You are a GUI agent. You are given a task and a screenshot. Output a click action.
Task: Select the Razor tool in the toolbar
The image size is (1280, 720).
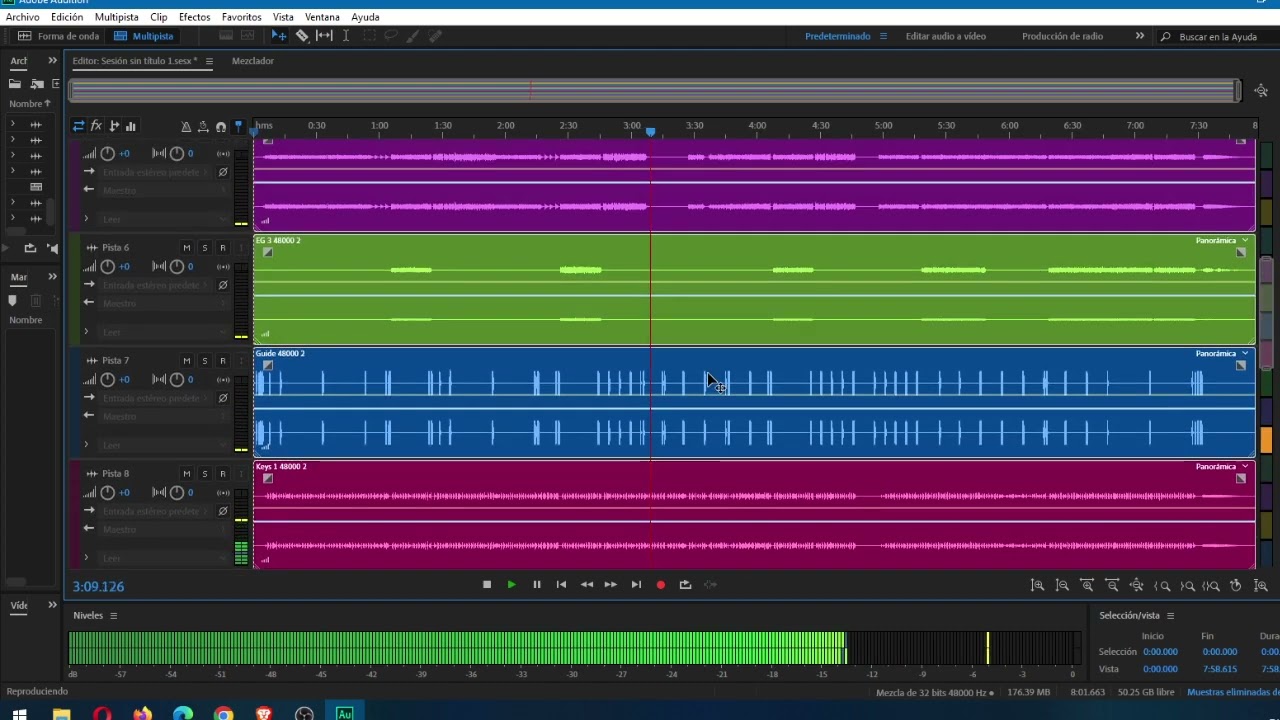302,36
